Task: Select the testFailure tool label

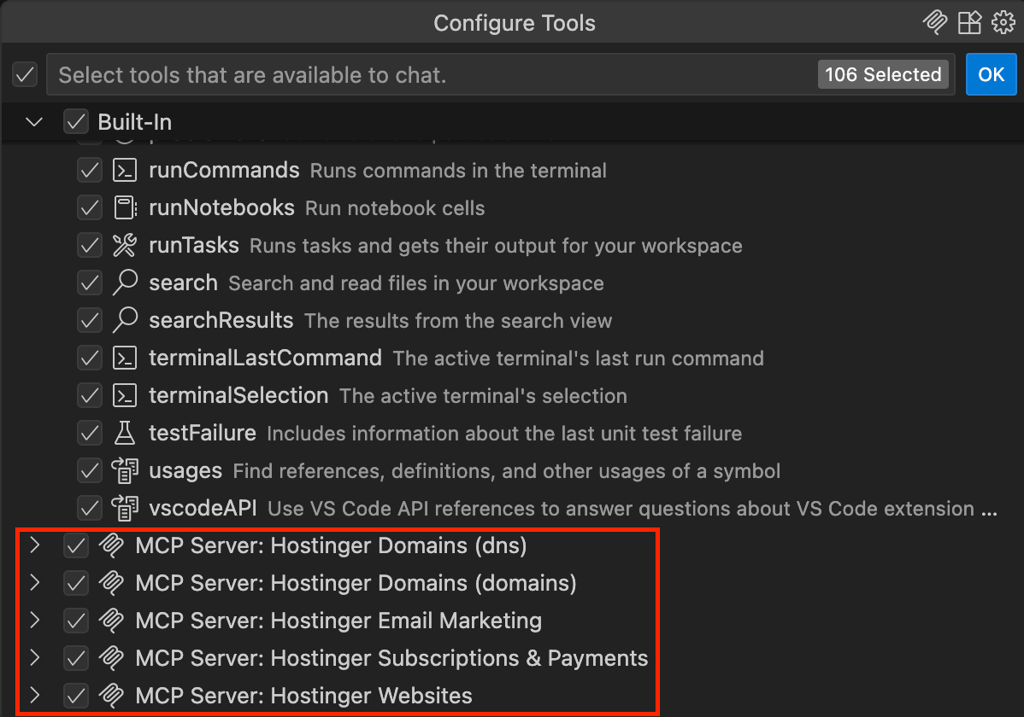Action: (x=202, y=433)
